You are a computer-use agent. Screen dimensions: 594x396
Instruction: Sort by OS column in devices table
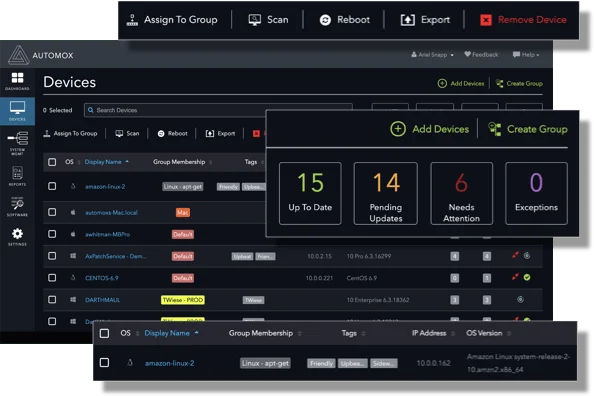click(72, 162)
